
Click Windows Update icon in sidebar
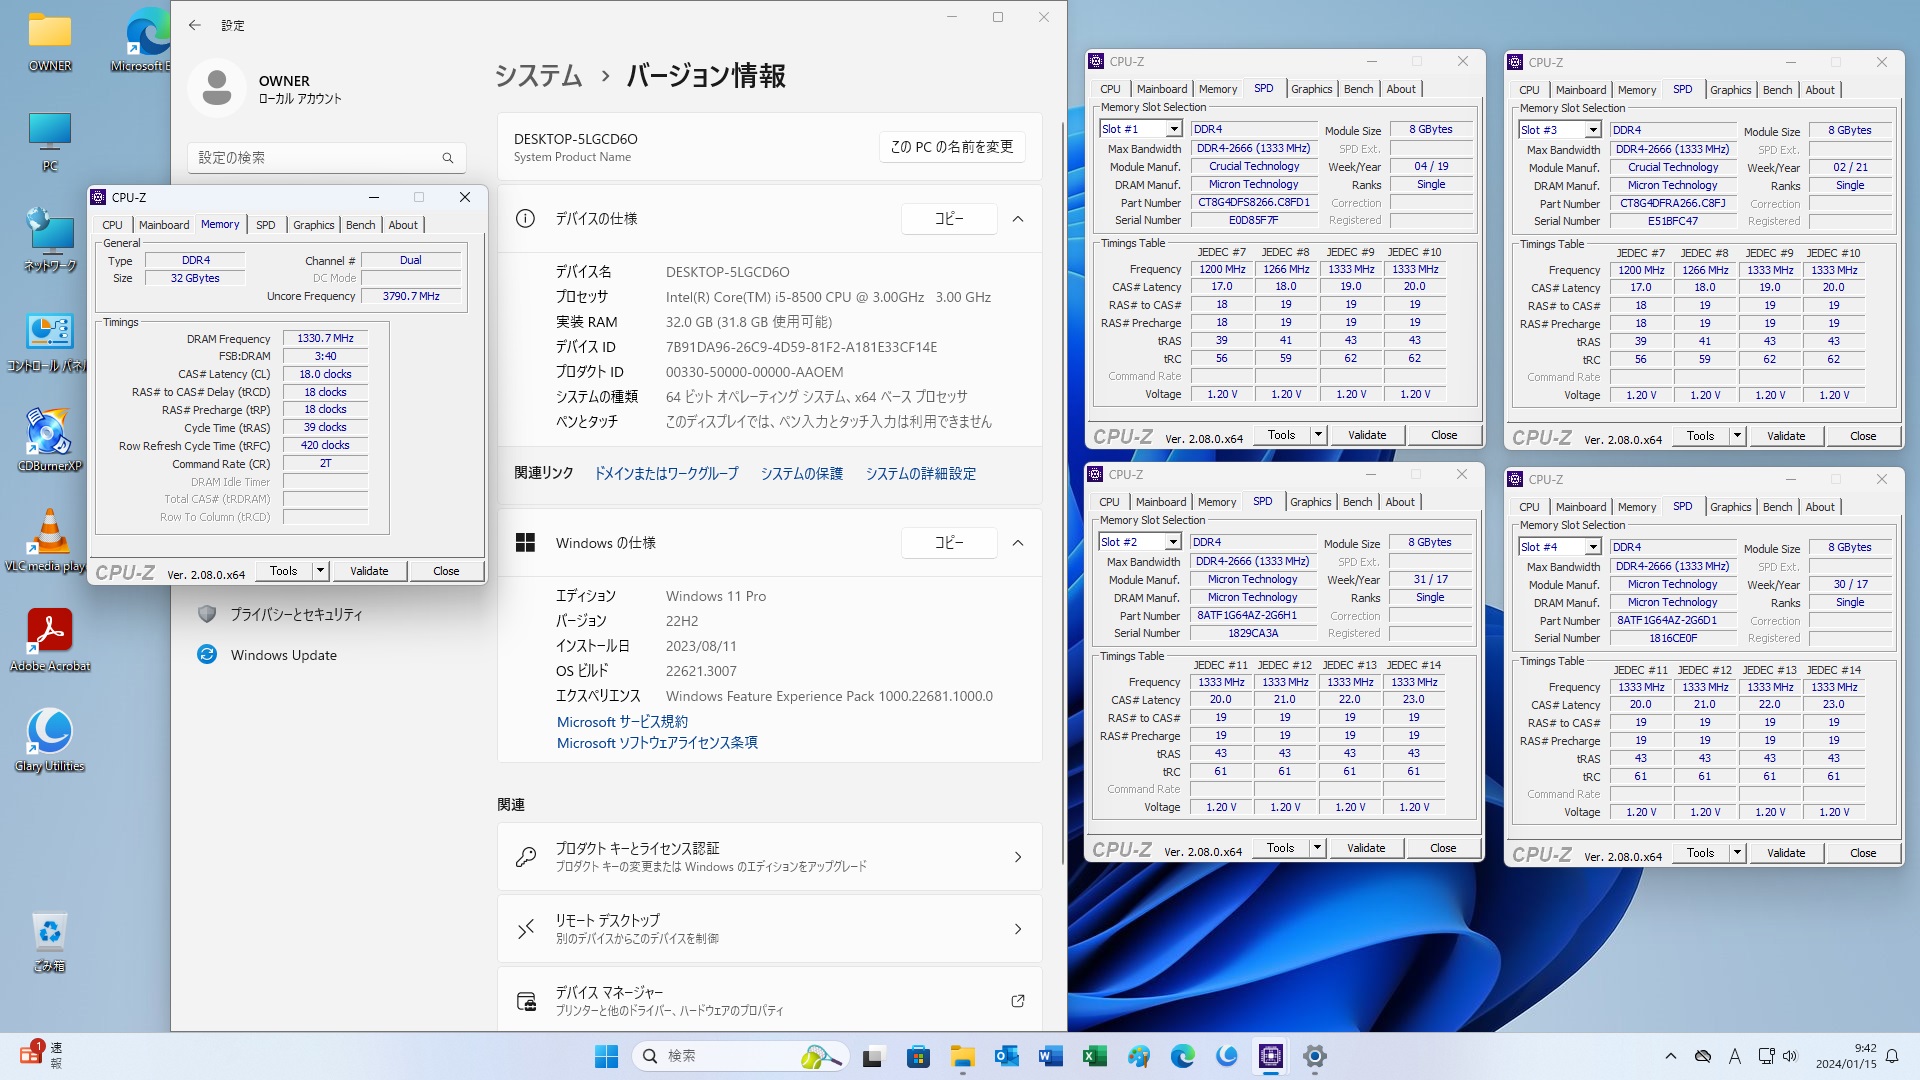(x=207, y=655)
